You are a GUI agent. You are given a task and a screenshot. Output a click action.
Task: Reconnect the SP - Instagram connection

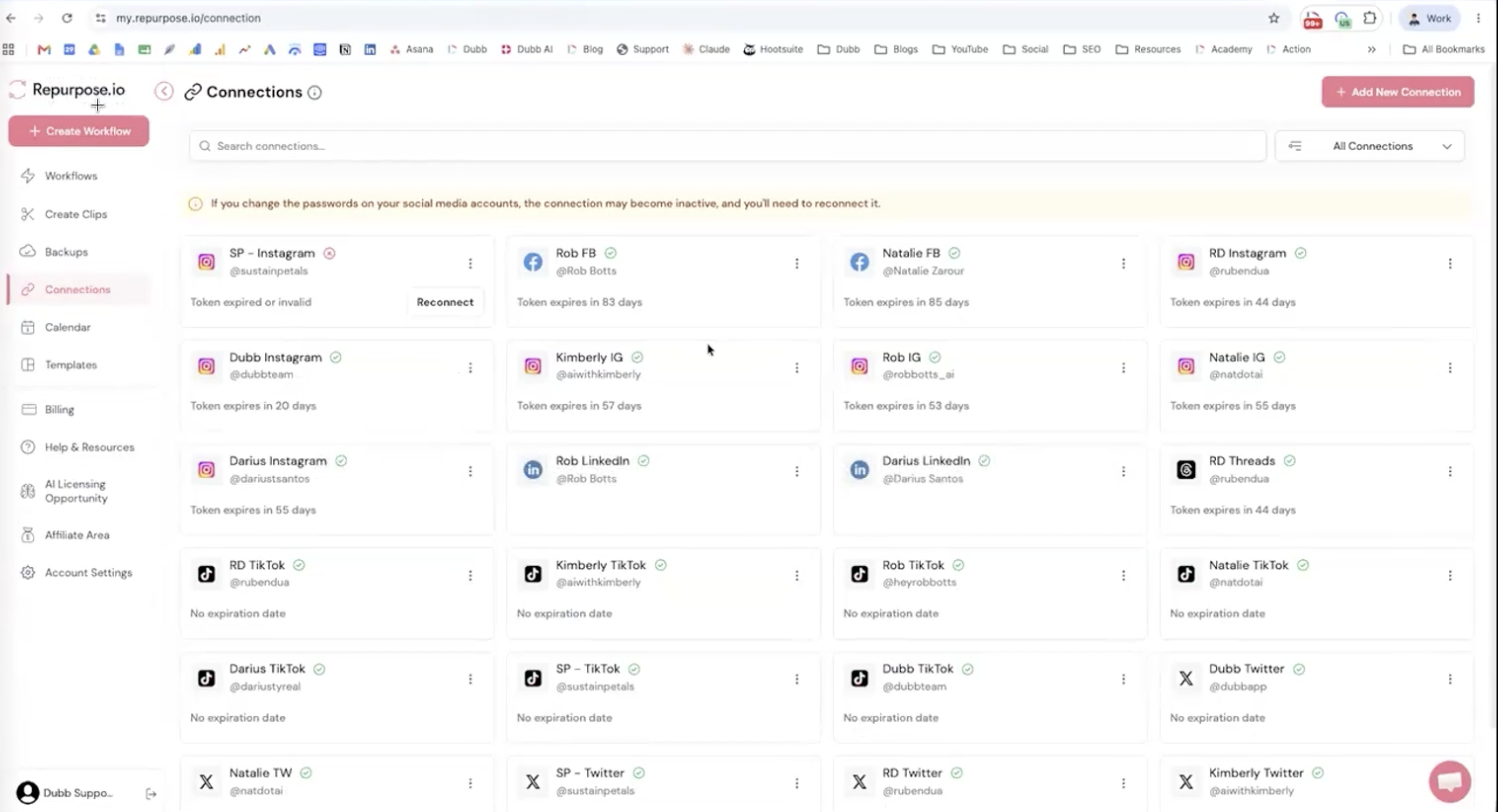pos(445,302)
